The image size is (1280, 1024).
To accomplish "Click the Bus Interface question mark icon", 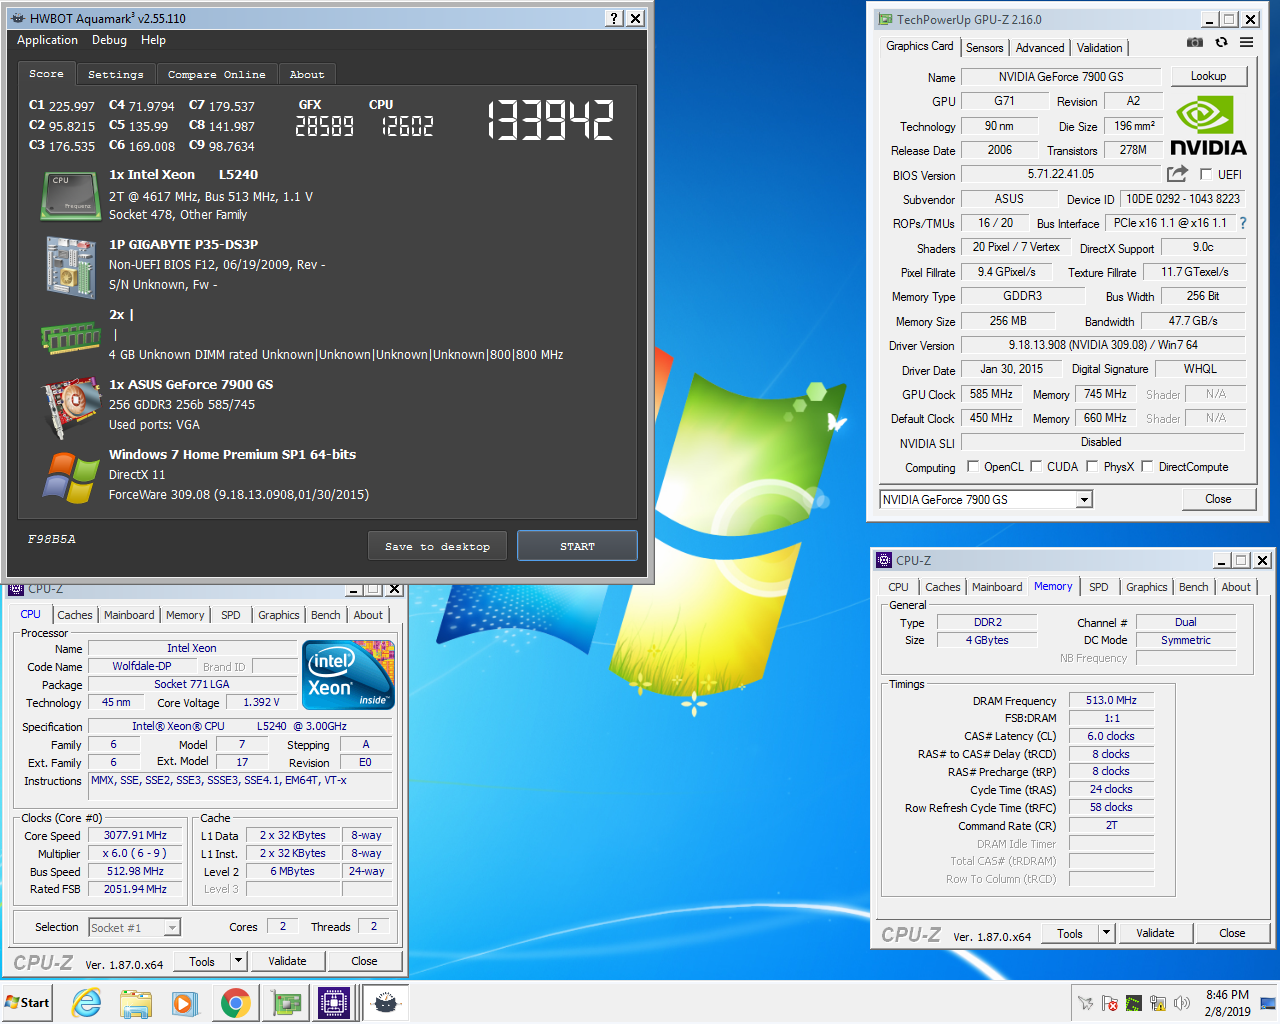I will click(x=1243, y=223).
